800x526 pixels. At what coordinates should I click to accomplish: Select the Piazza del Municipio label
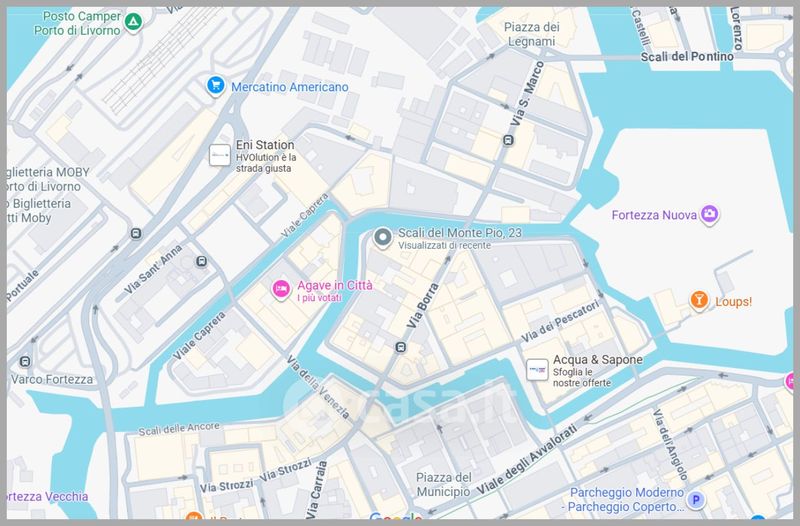[x=443, y=485]
